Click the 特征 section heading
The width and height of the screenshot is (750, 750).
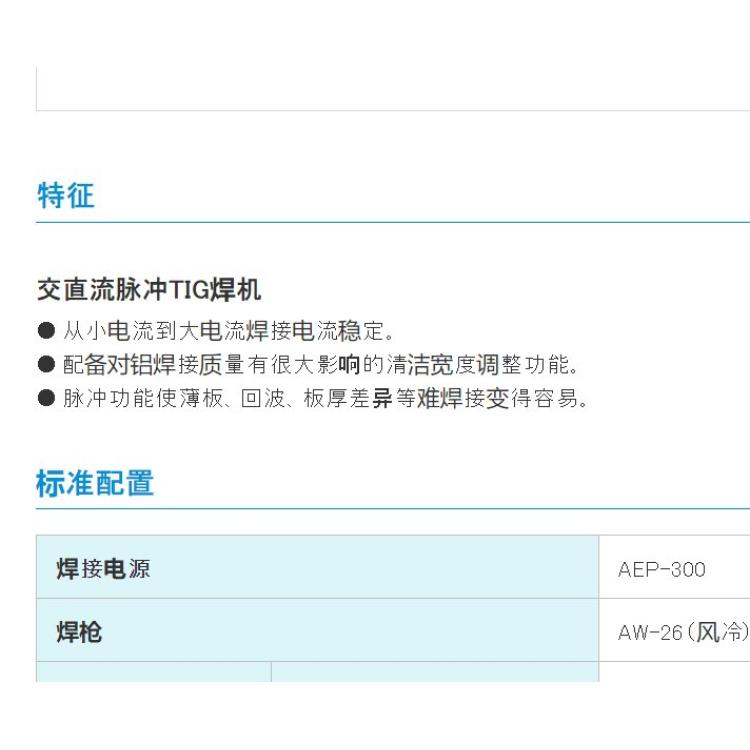[x=66, y=196]
